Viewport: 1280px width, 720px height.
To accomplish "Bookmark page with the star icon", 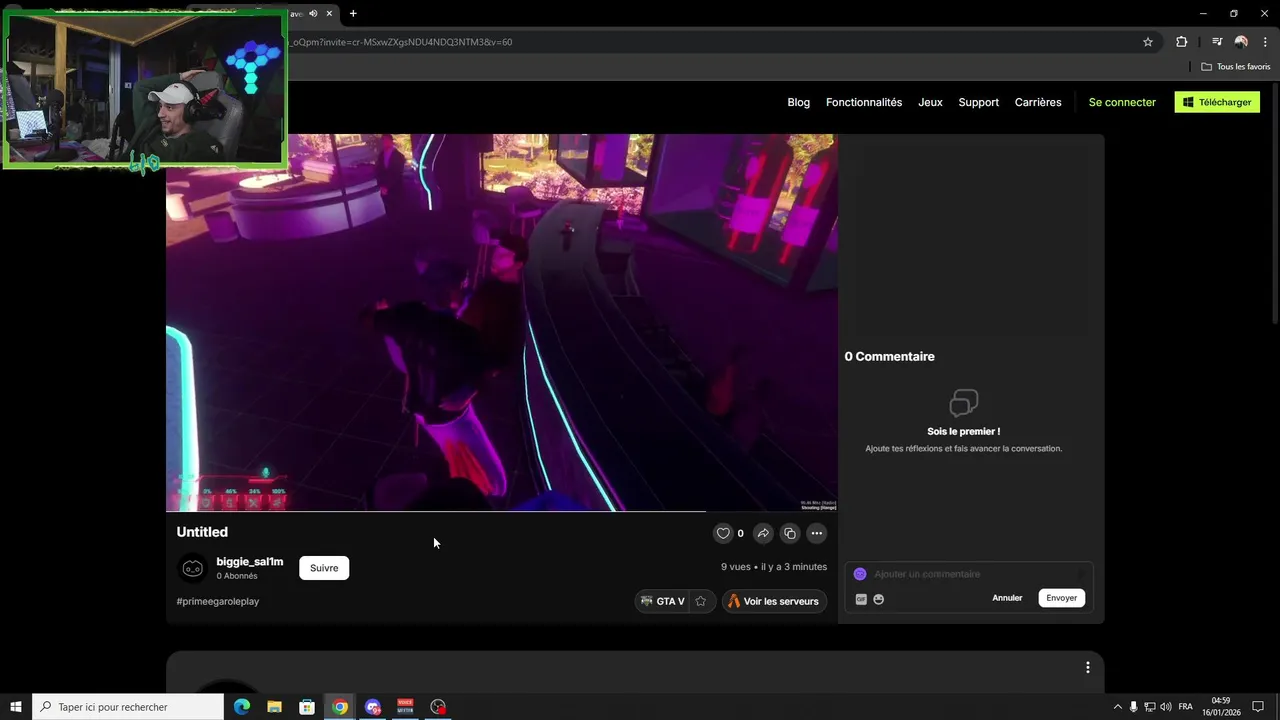I will point(1148,42).
